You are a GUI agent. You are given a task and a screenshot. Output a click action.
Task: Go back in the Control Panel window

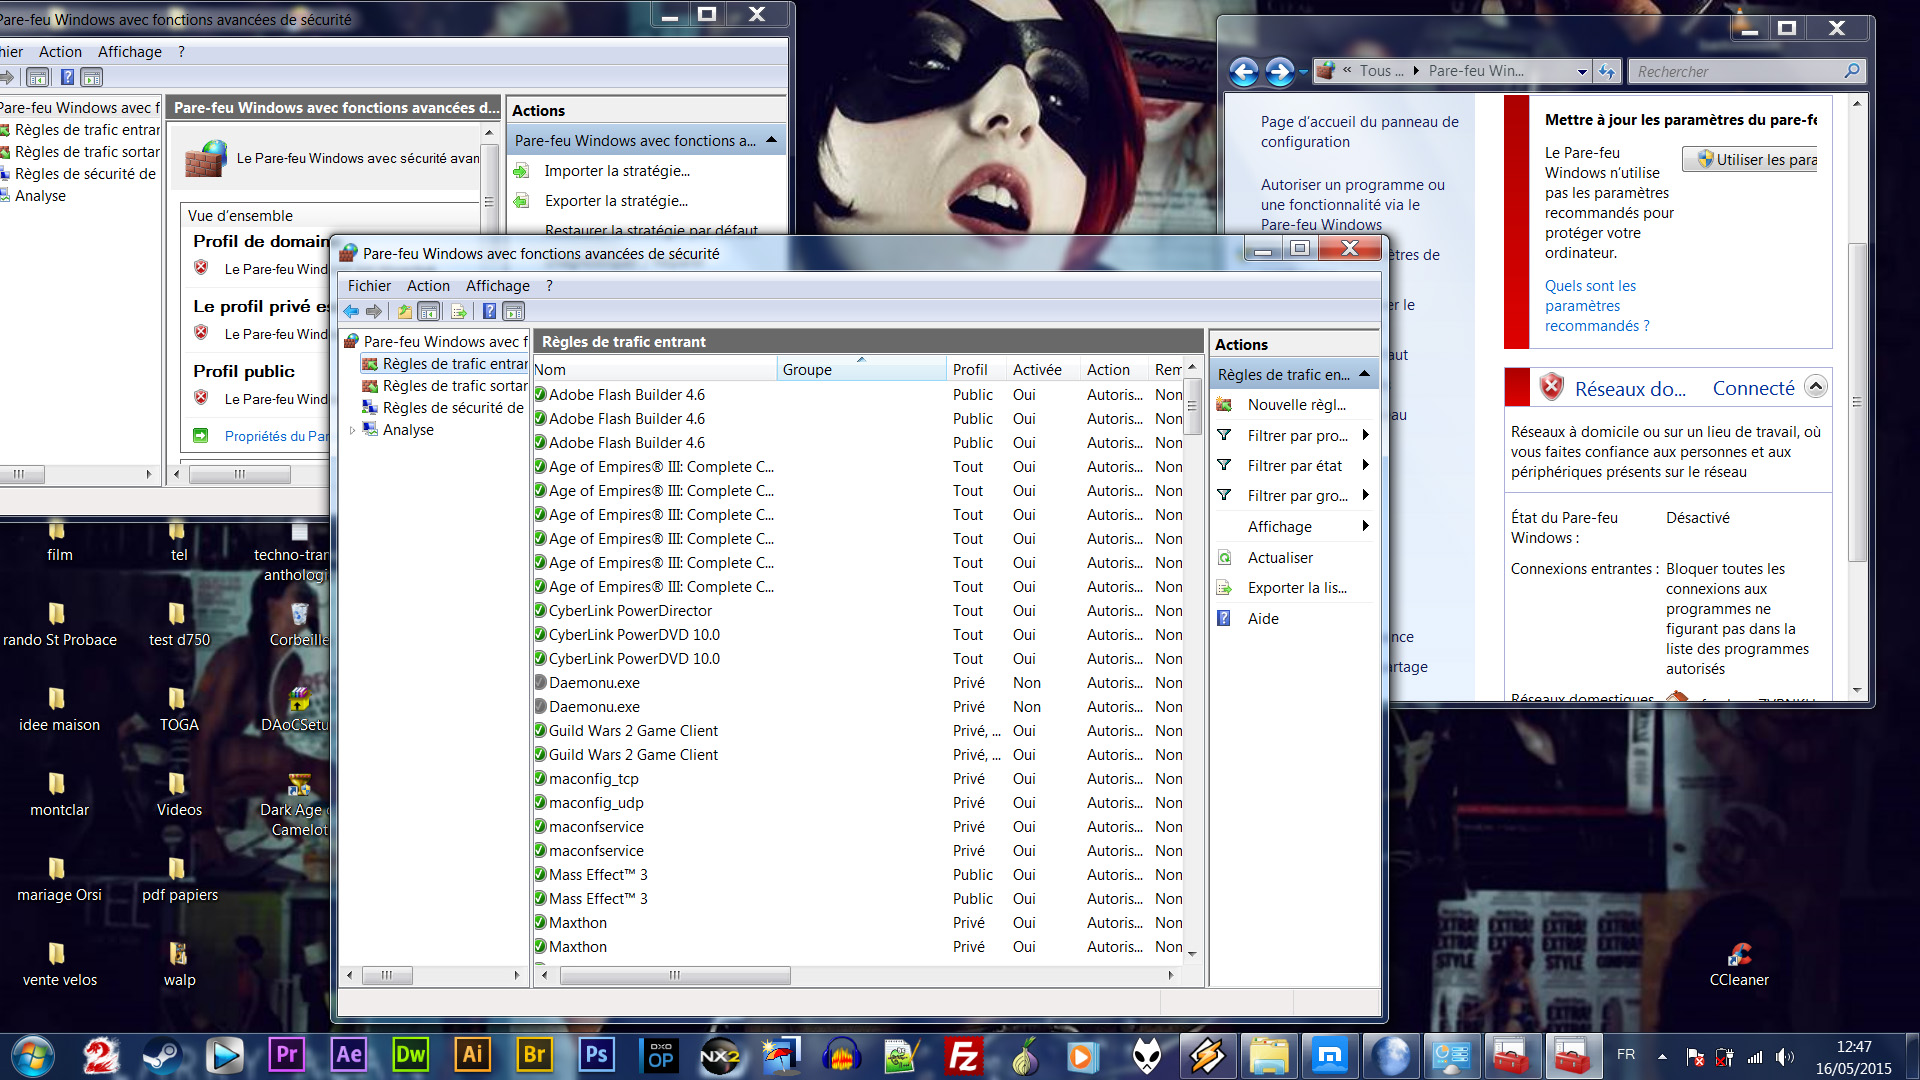point(1244,71)
